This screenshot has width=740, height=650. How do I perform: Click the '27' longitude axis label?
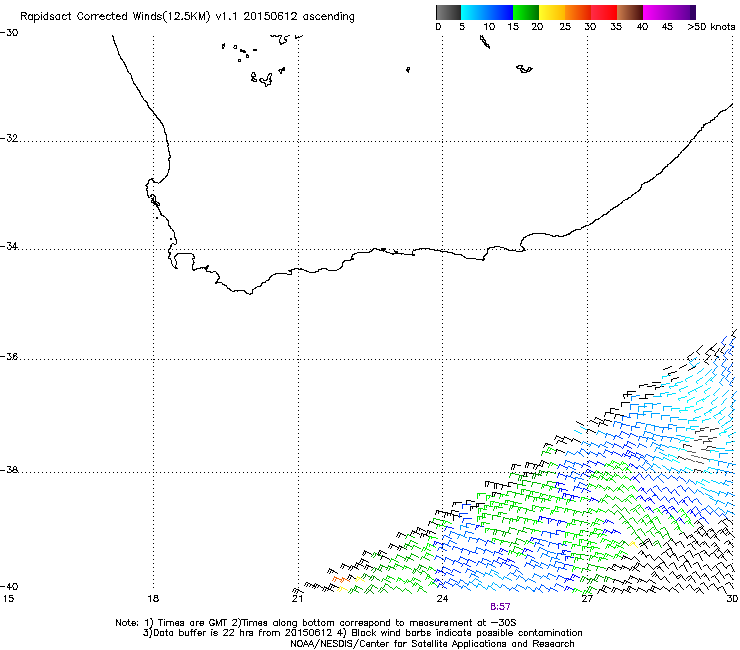587,599
